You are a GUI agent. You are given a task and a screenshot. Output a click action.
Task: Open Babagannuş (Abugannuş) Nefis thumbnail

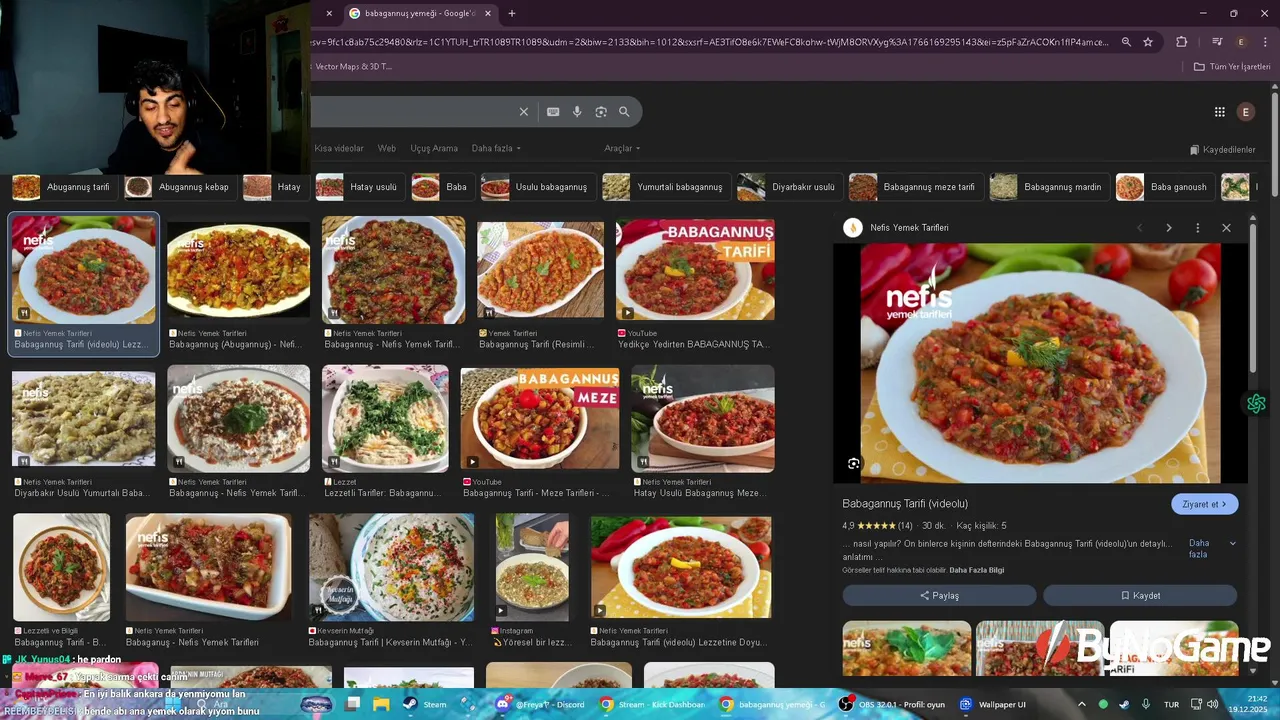coord(239,270)
